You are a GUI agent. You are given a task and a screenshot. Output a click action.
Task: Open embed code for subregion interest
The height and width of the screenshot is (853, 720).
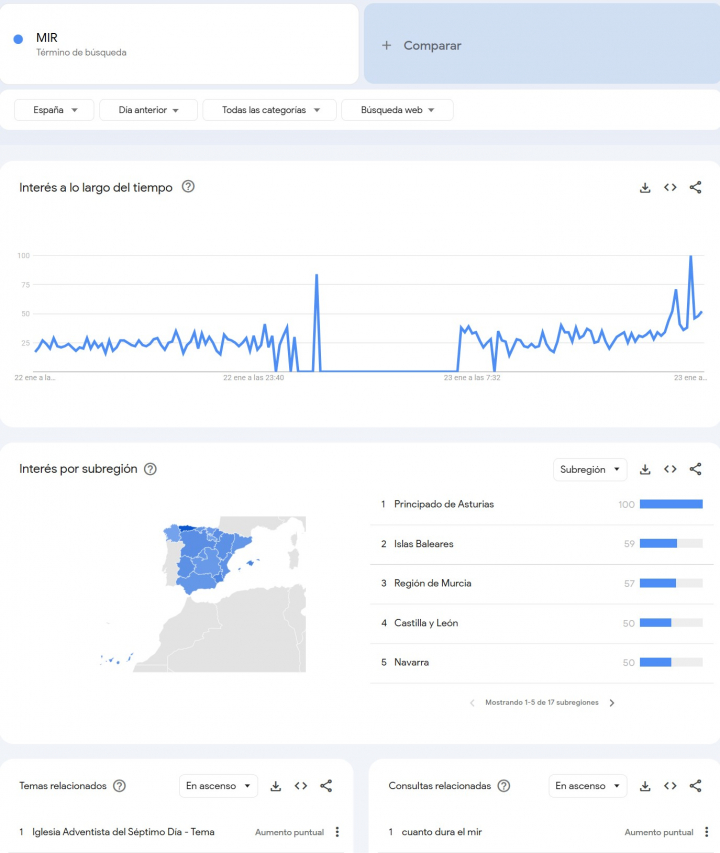tap(670, 469)
